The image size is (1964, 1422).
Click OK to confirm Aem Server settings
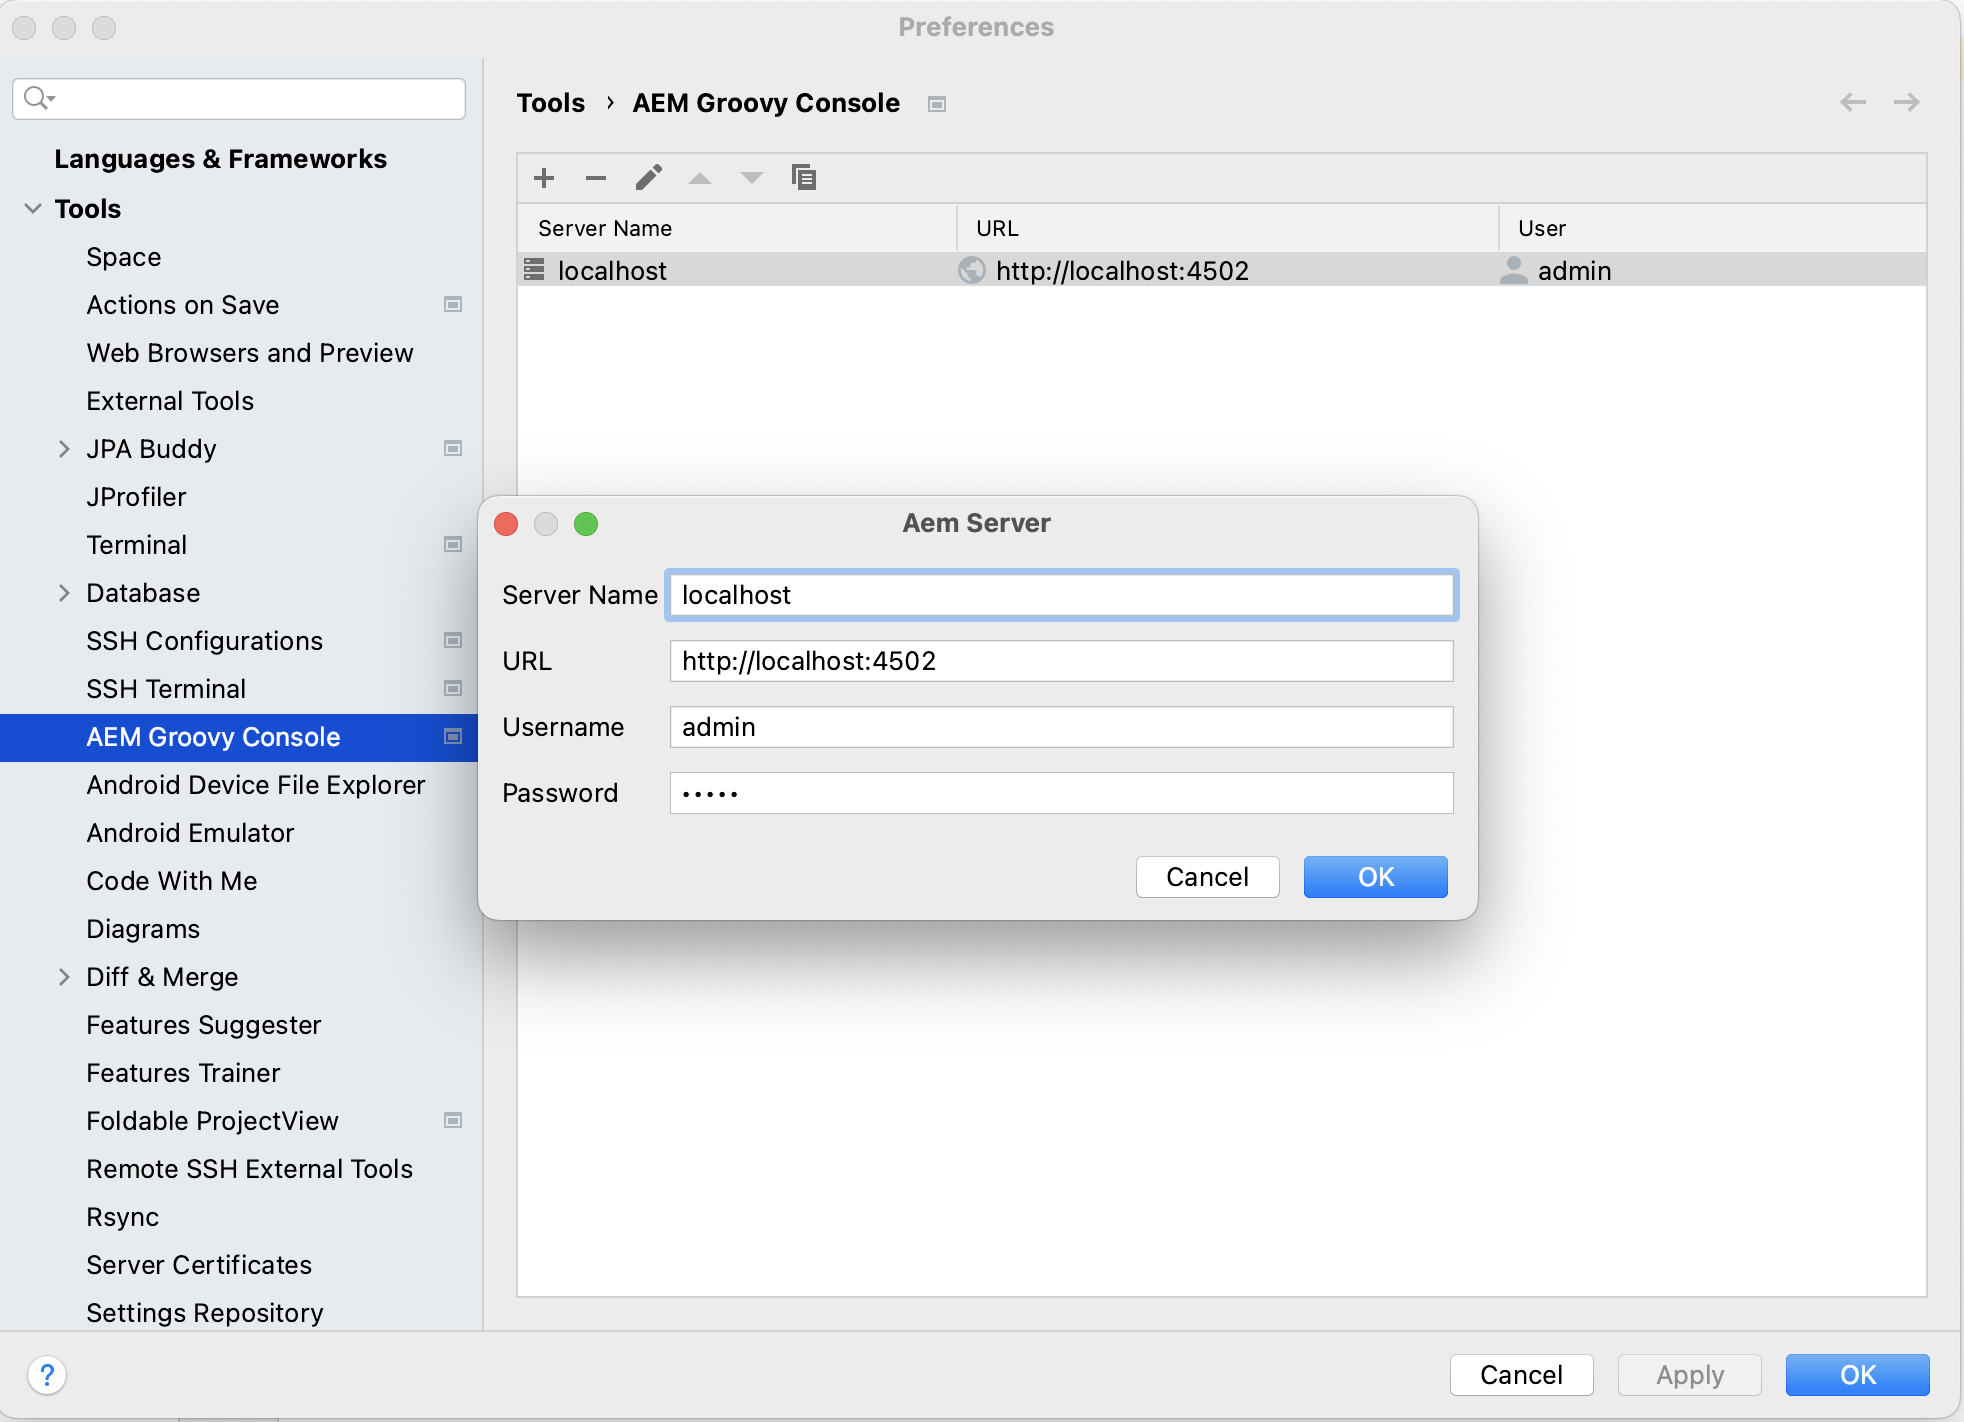(1372, 876)
